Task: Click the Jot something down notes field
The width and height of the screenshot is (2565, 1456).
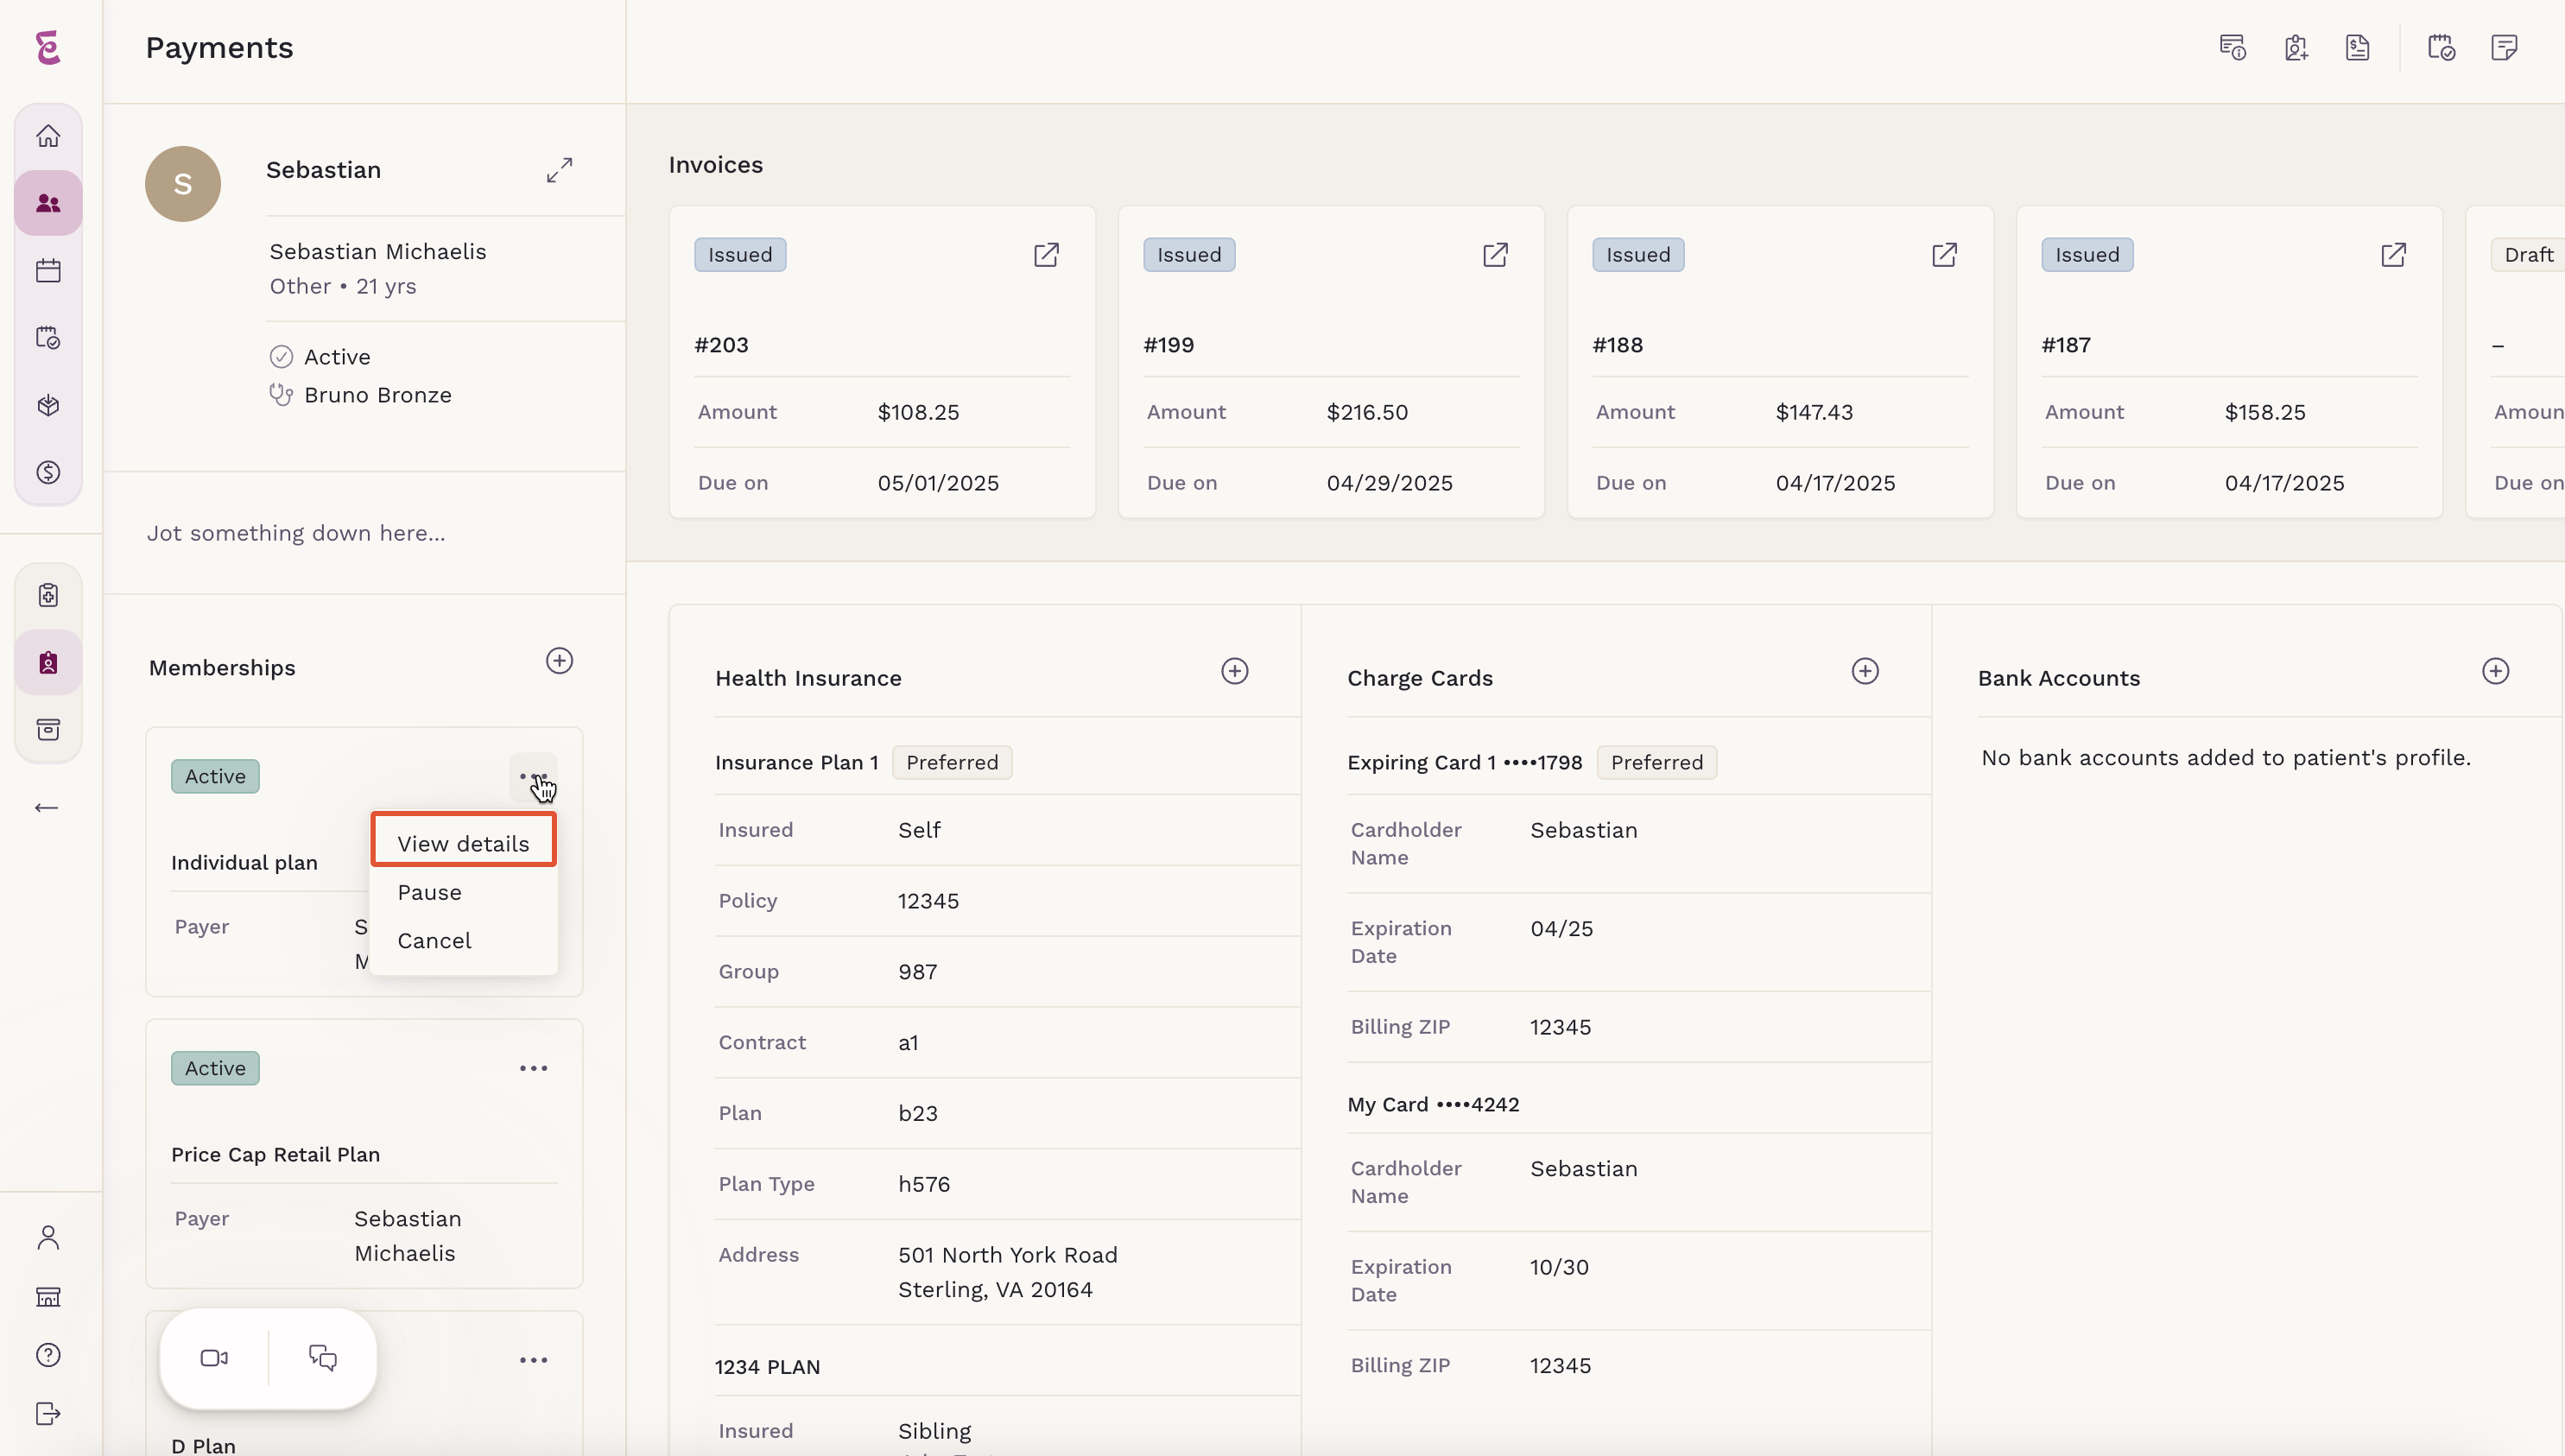Action: 296,533
